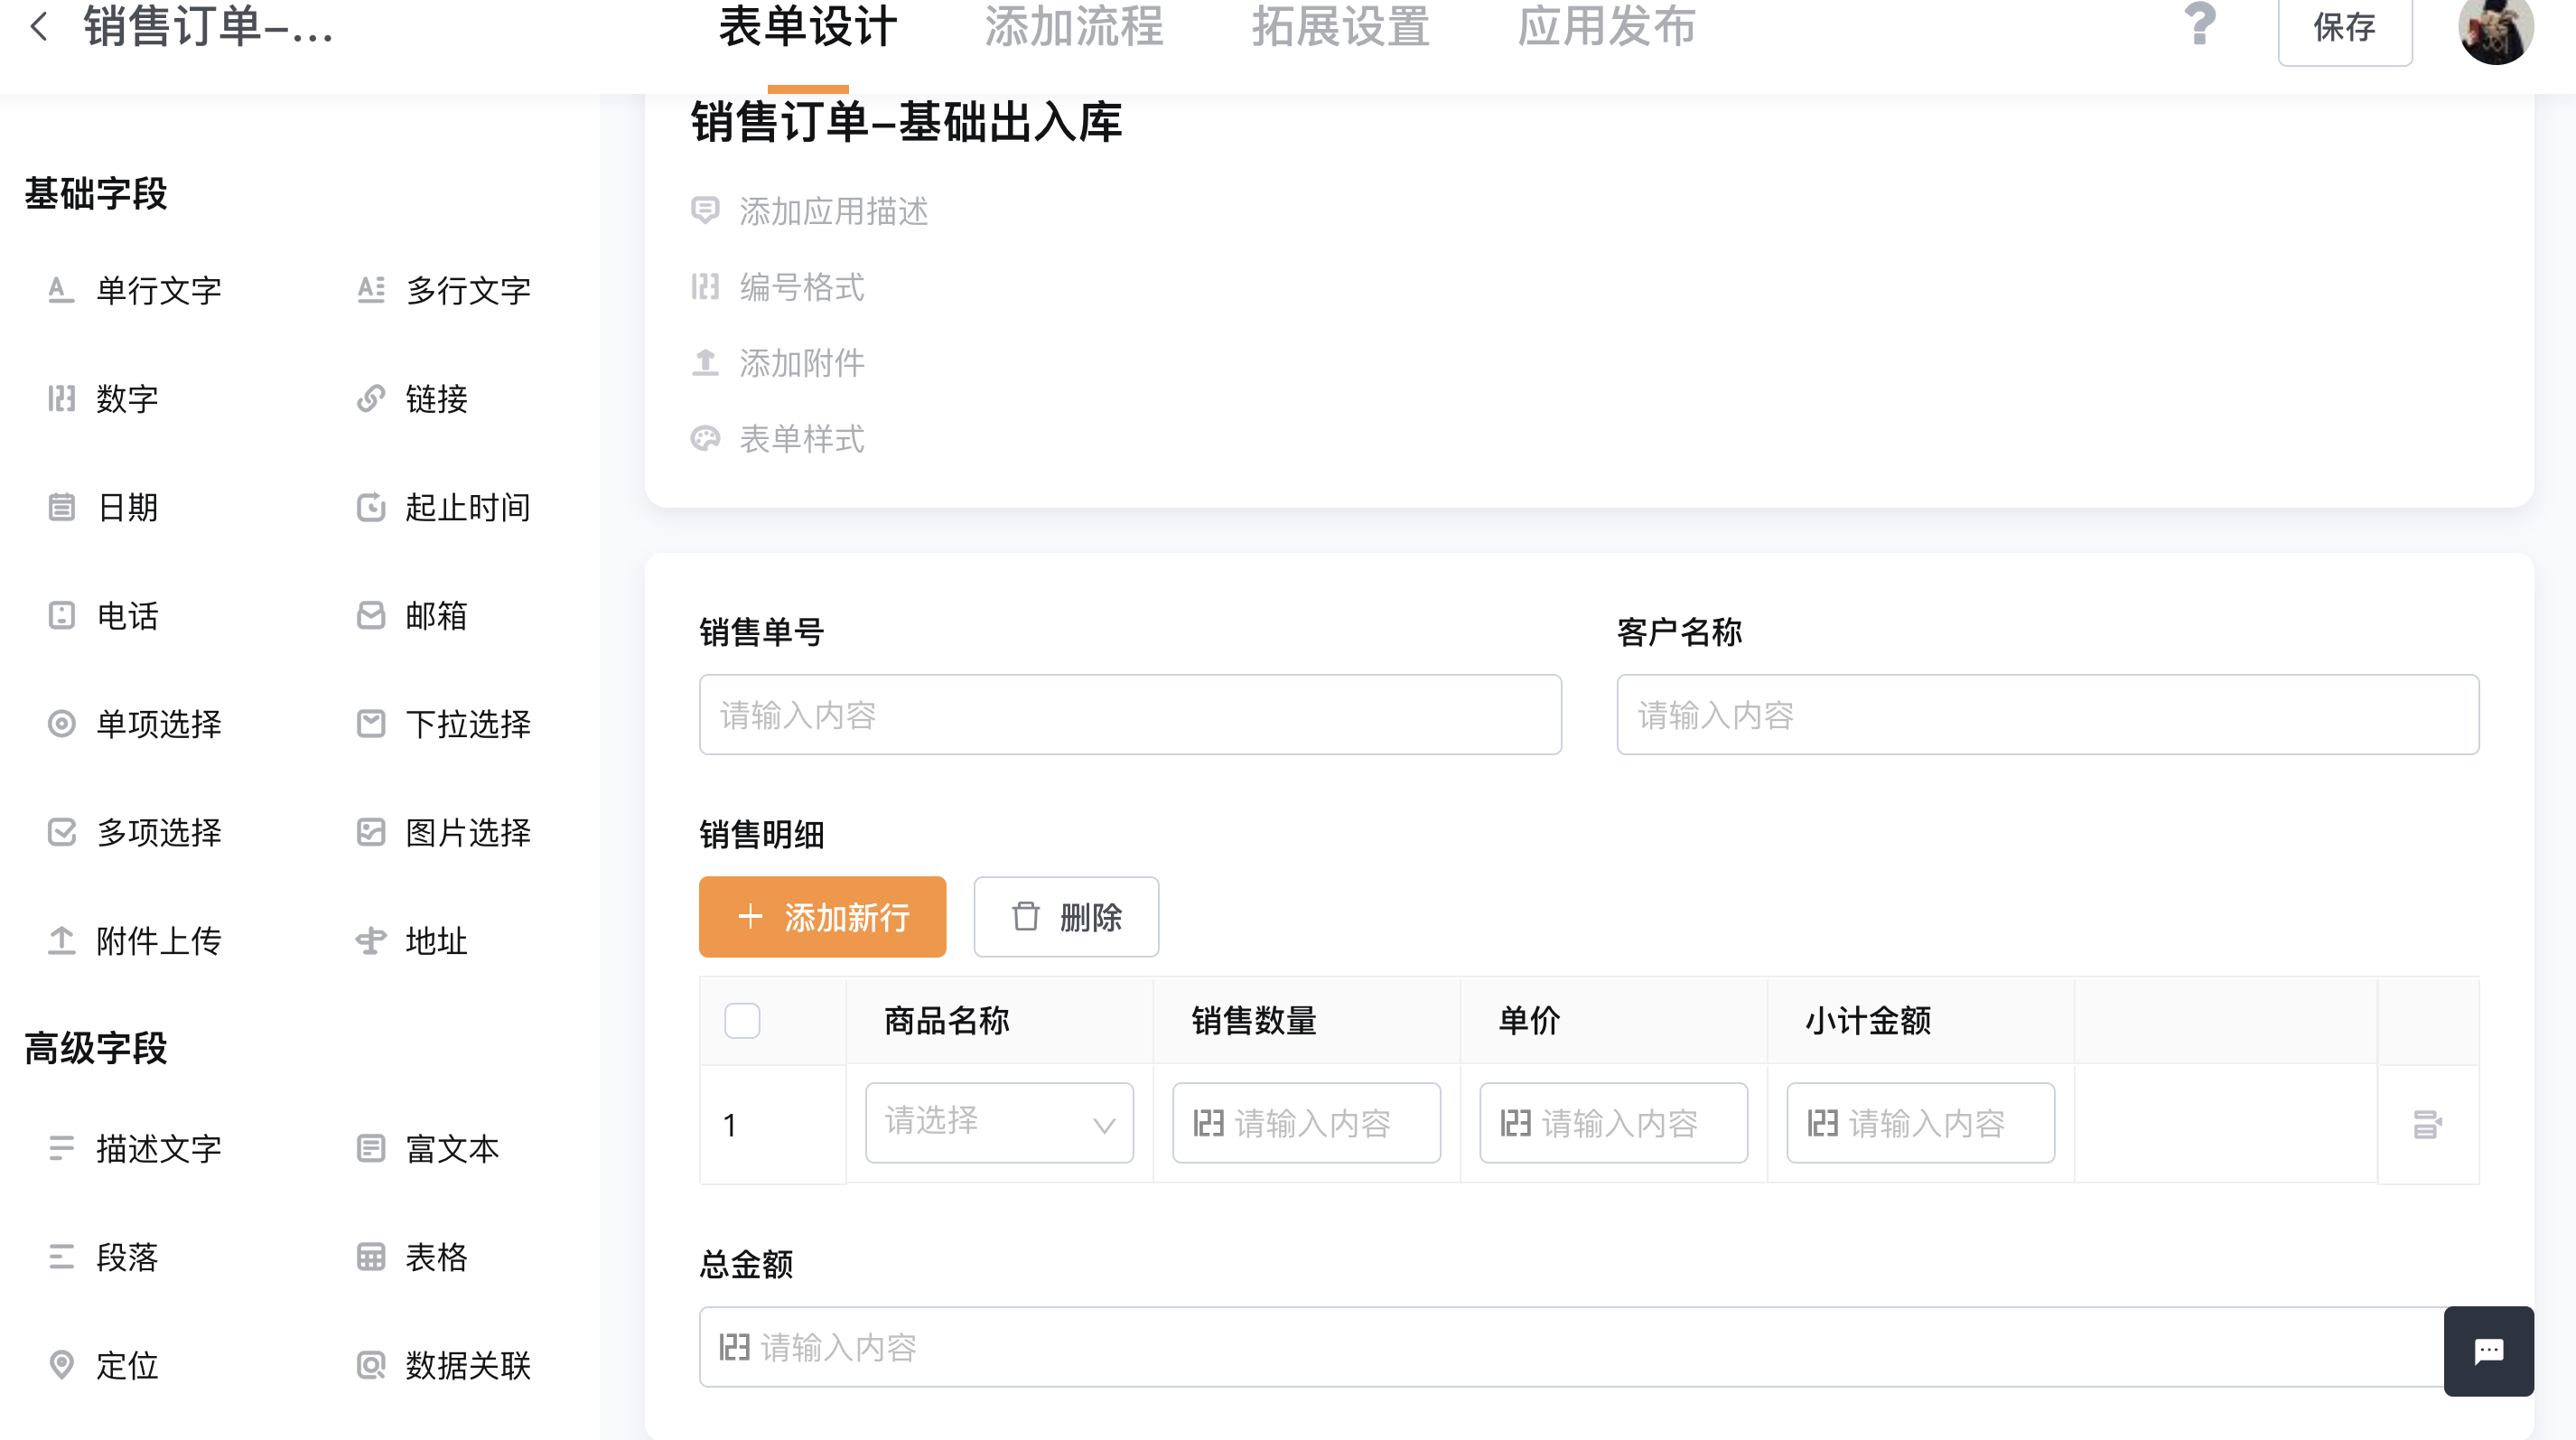Click the 小计金额 column header
The height and width of the screenshot is (1440, 2576).
pyautogui.click(x=1868, y=1021)
